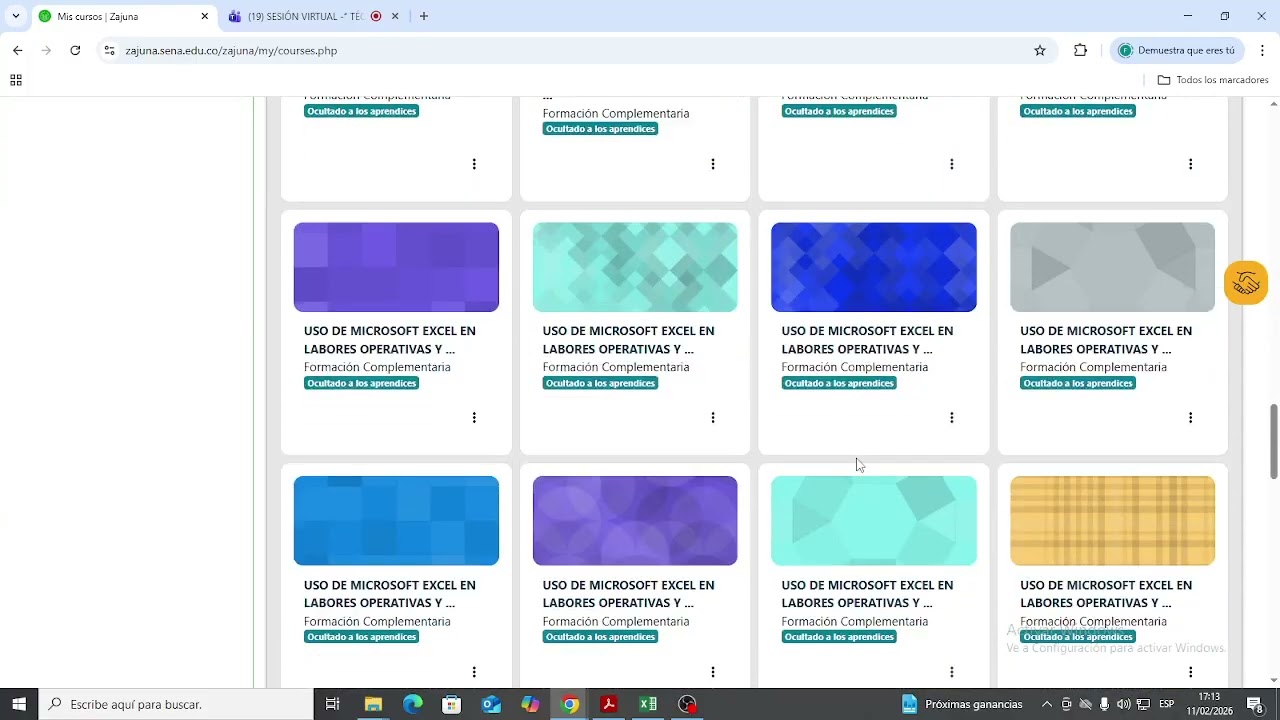
Task: Open options menu for teal hexagon course card
Action: pyautogui.click(x=952, y=672)
